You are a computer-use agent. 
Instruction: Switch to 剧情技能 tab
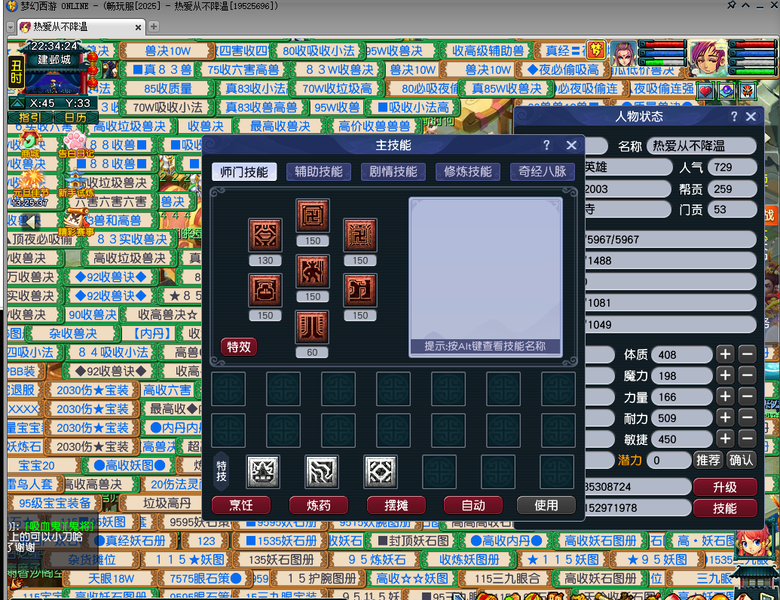(x=393, y=172)
